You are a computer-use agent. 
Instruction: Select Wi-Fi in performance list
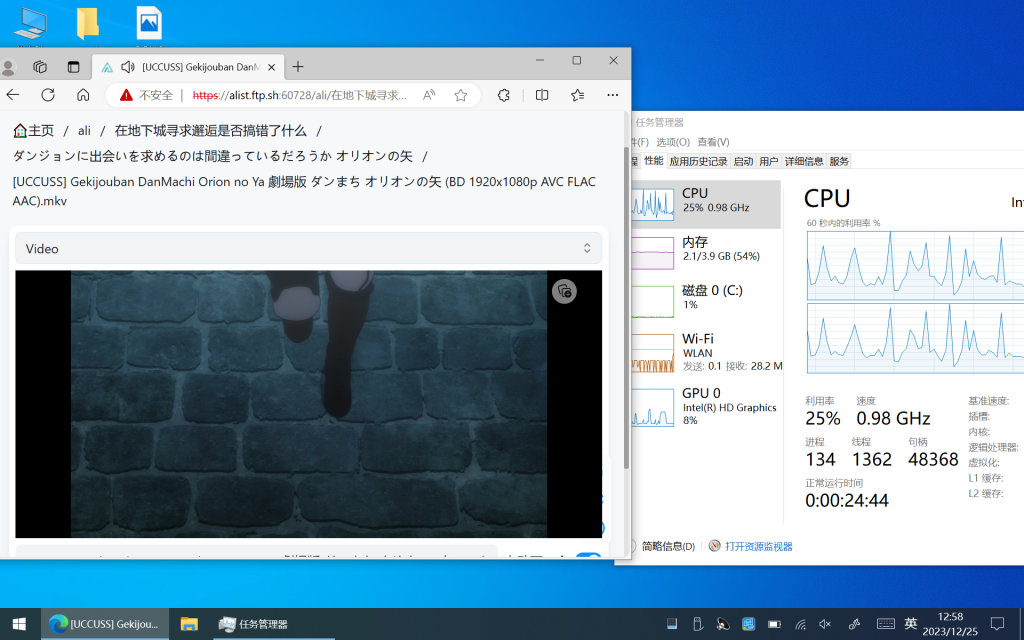pos(705,353)
